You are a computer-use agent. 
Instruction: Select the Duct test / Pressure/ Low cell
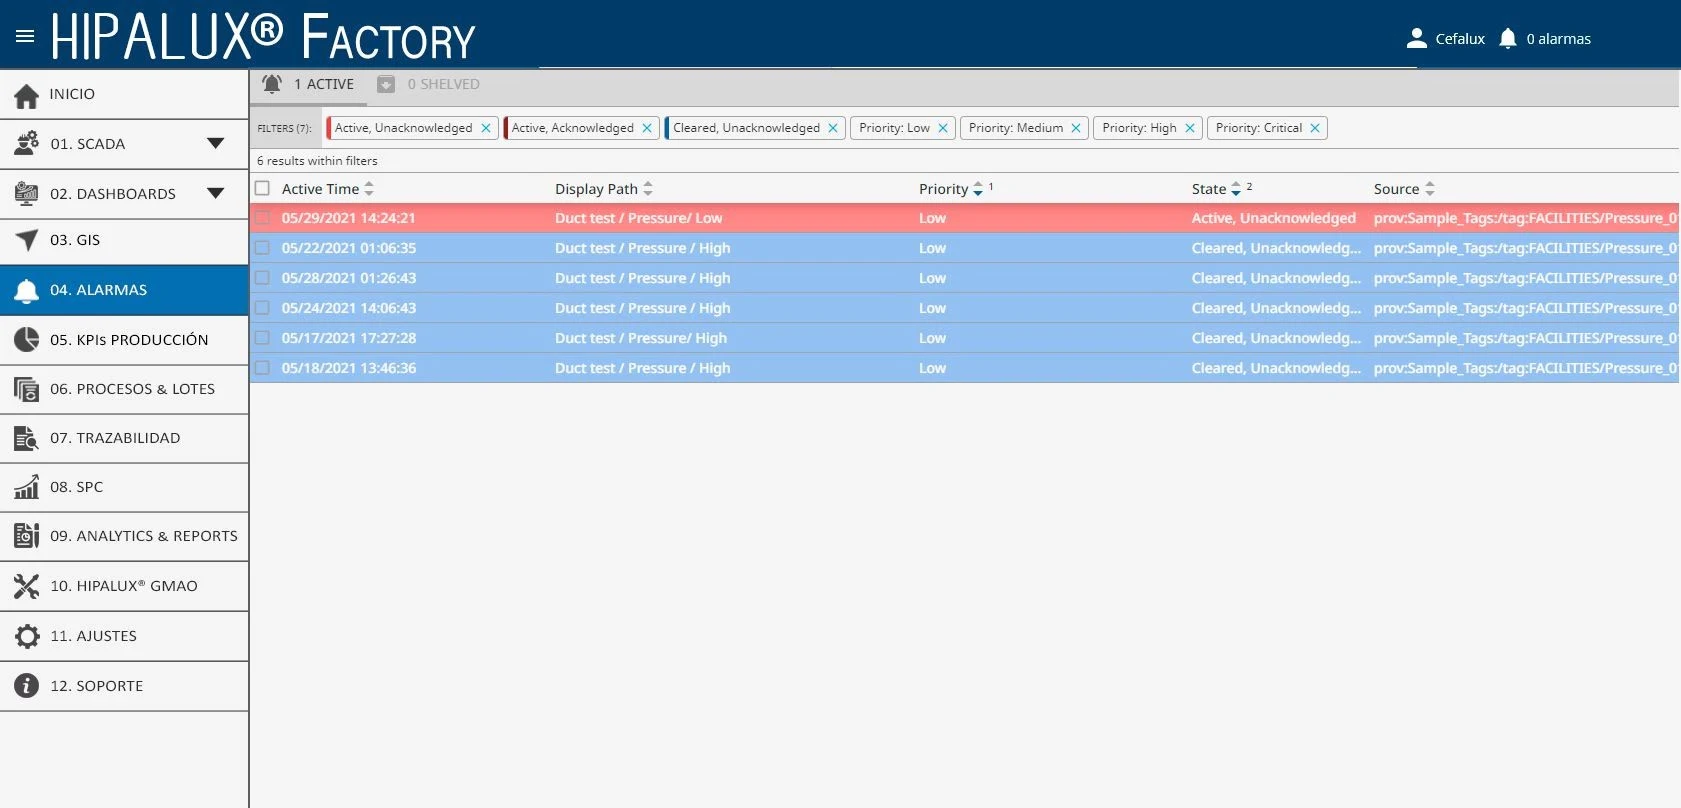(x=639, y=218)
